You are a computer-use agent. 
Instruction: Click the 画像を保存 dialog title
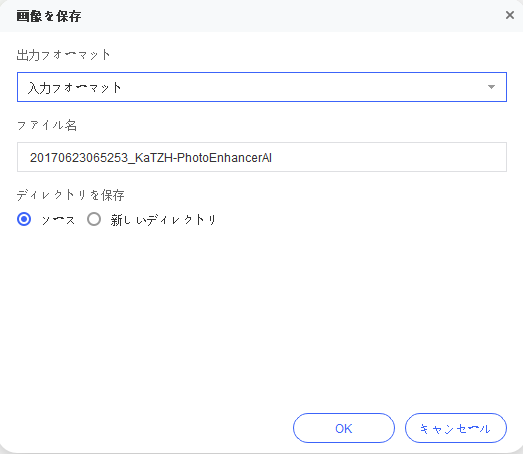(x=49, y=16)
